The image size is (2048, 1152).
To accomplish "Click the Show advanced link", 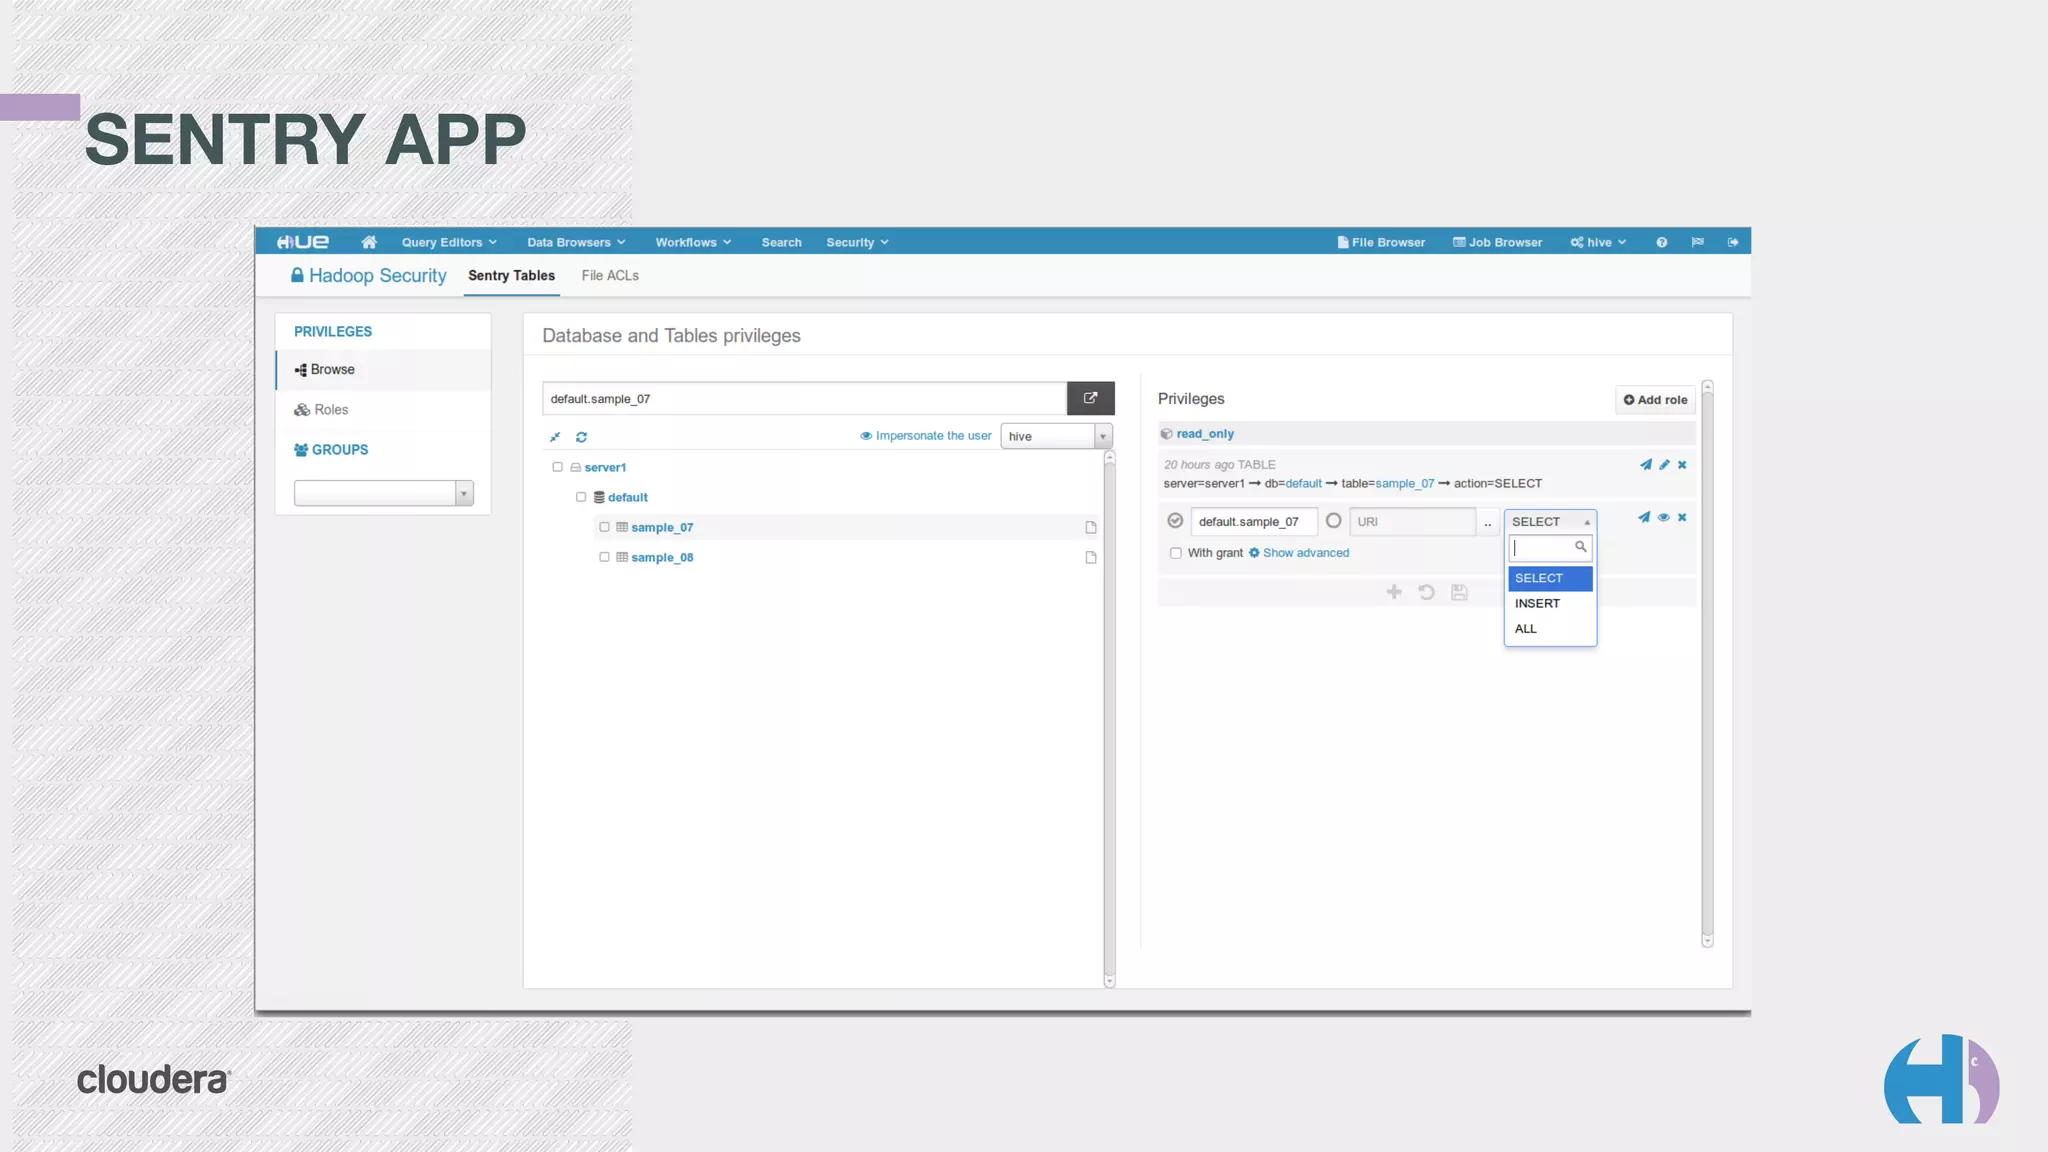I will point(1305,553).
